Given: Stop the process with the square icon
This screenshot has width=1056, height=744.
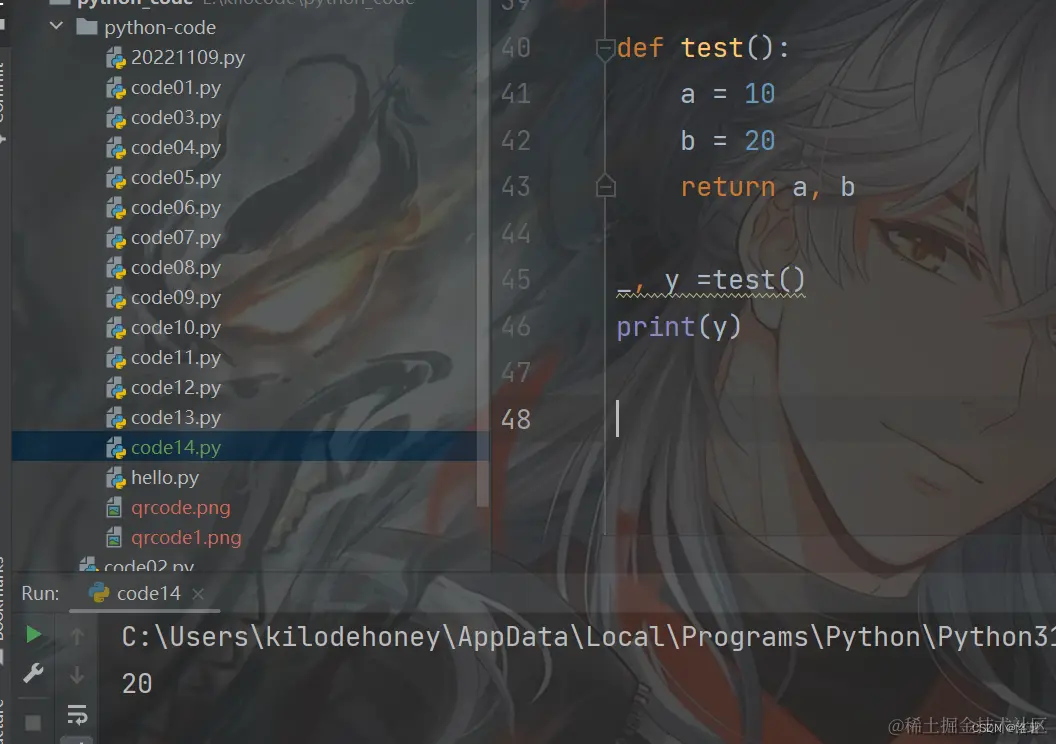Looking at the screenshot, I should click(x=33, y=722).
